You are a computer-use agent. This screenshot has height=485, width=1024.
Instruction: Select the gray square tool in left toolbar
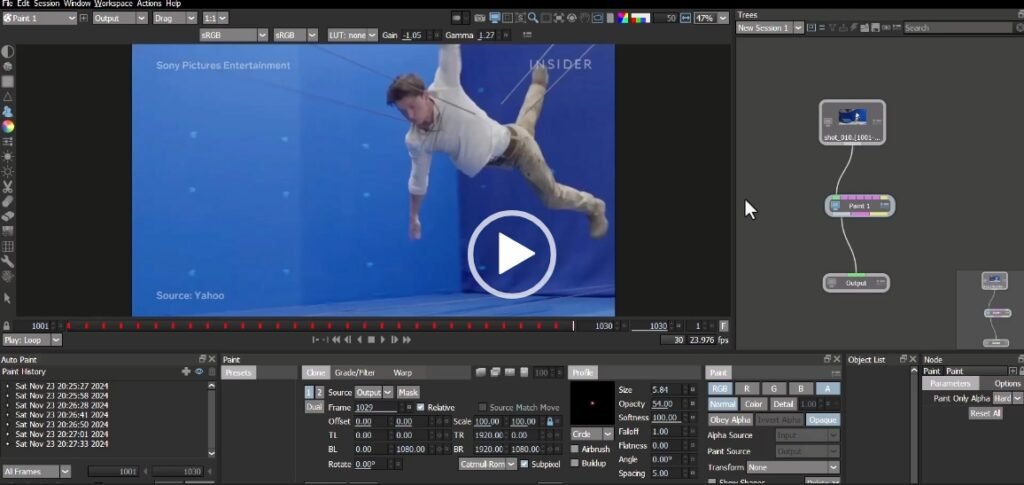point(7,82)
